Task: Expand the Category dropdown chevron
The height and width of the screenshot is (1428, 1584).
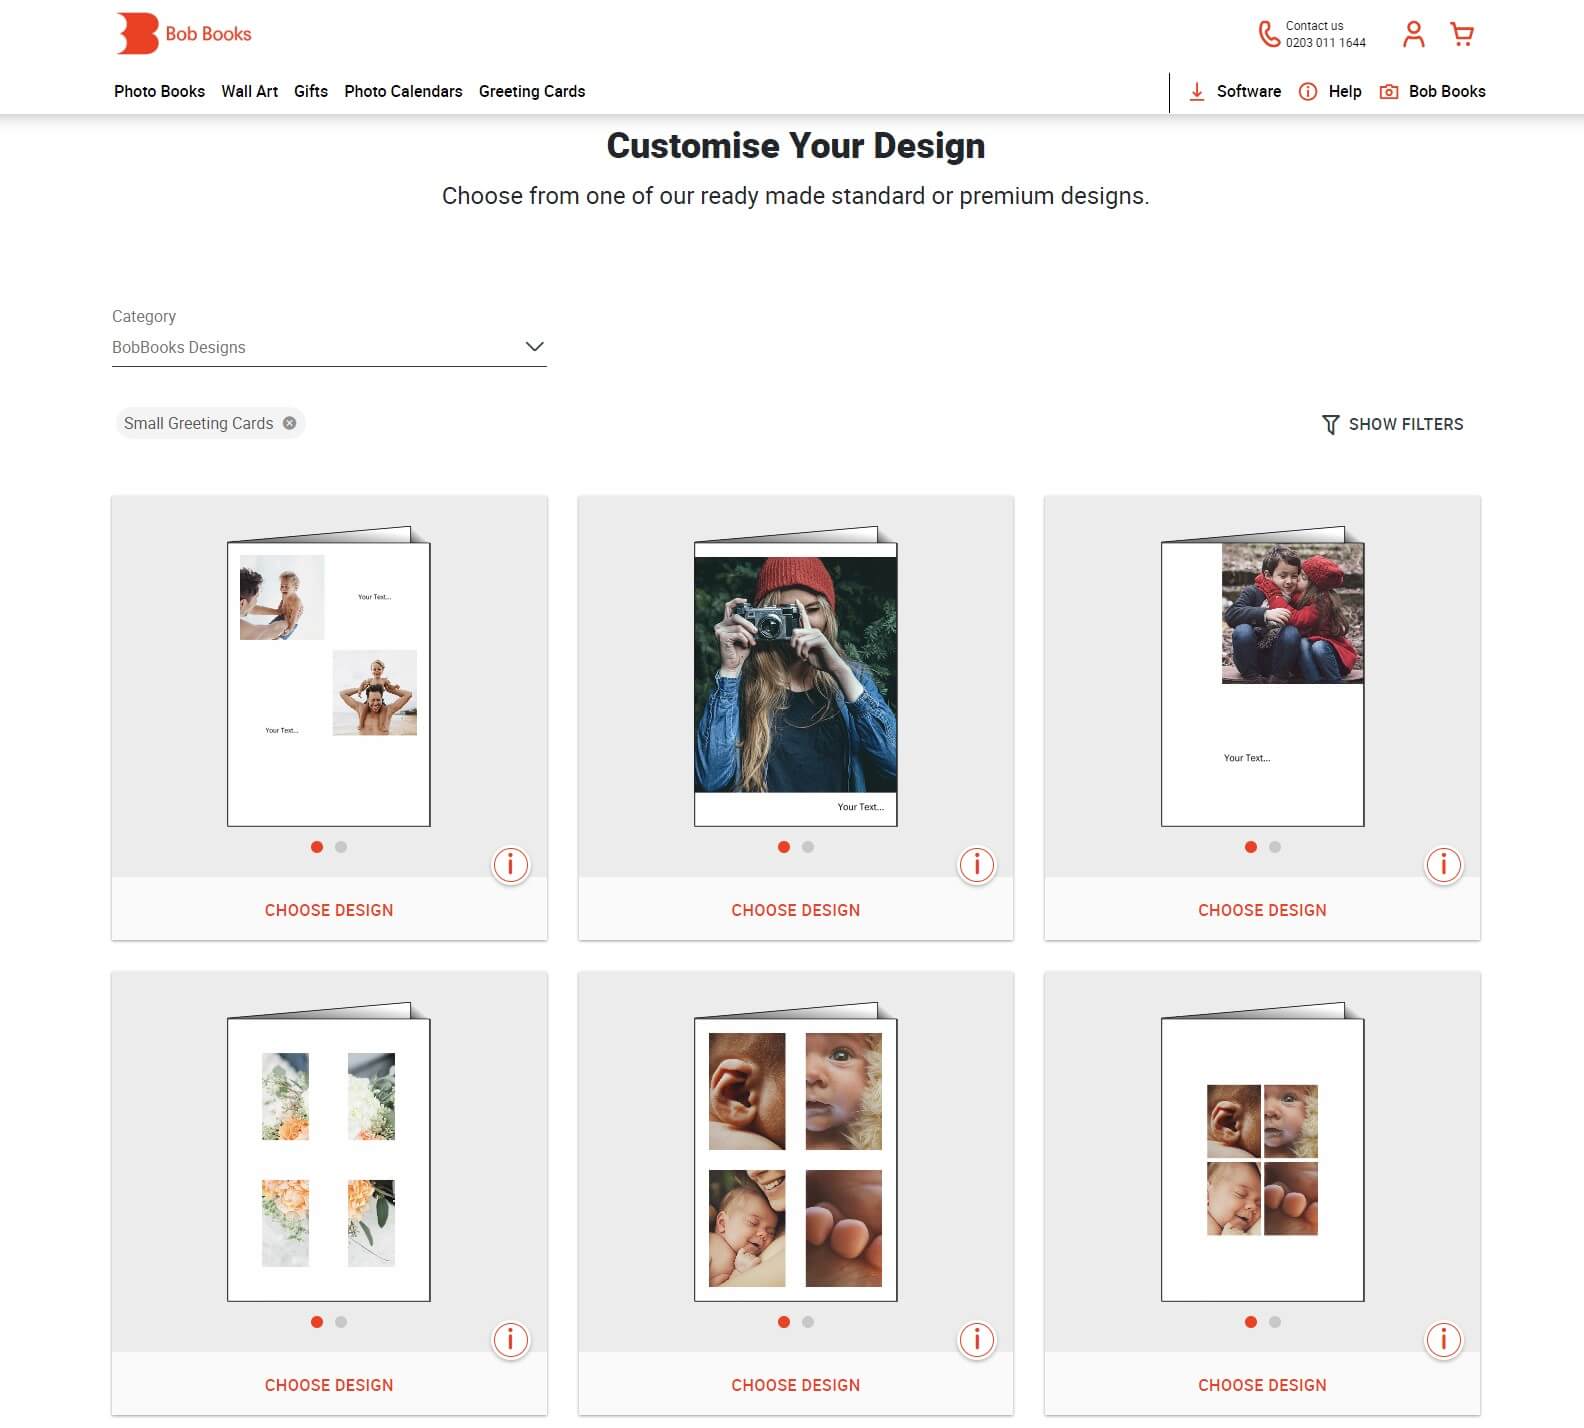Action: pyautogui.click(x=534, y=347)
